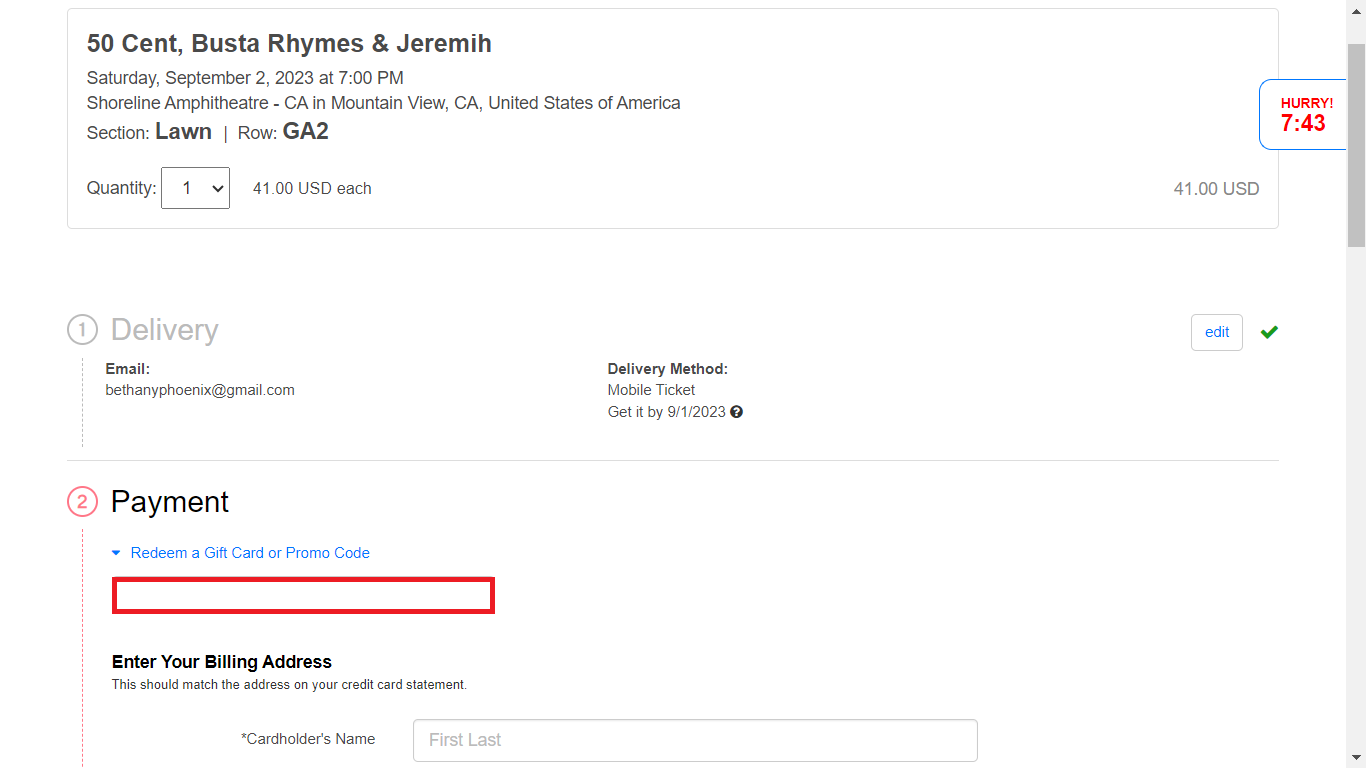
Task: Click the scrollbar down arrow
Action: [1356, 758]
